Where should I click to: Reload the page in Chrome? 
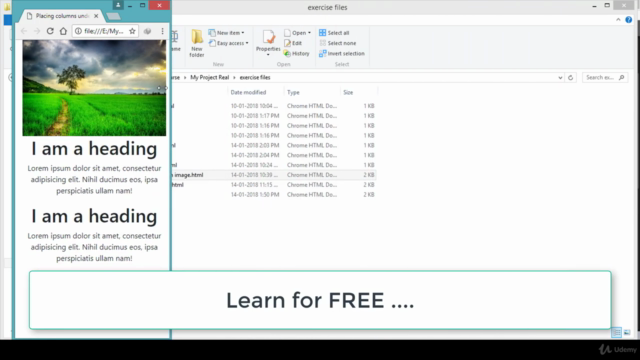tap(50, 31)
